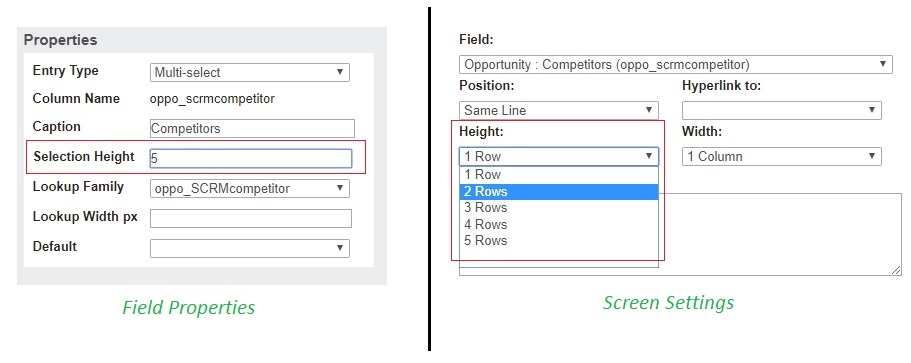
Task: Select 3 Rows from Height list
Action: (559, 208)
